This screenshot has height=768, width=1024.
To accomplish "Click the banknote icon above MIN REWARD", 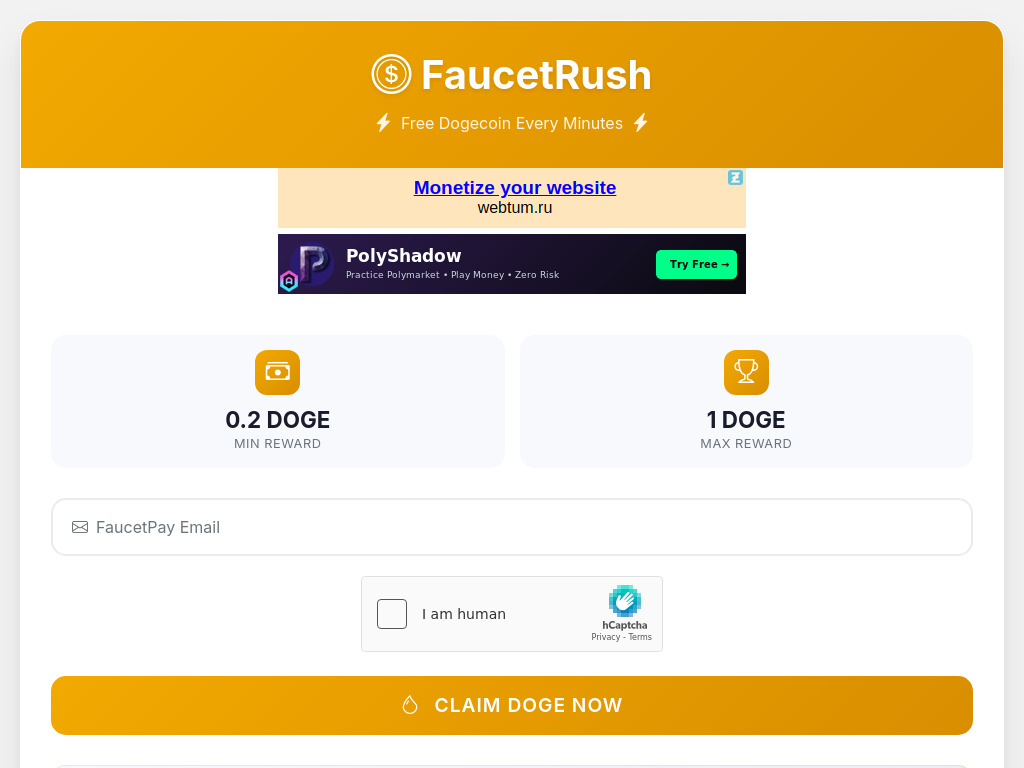I will 277,372.
